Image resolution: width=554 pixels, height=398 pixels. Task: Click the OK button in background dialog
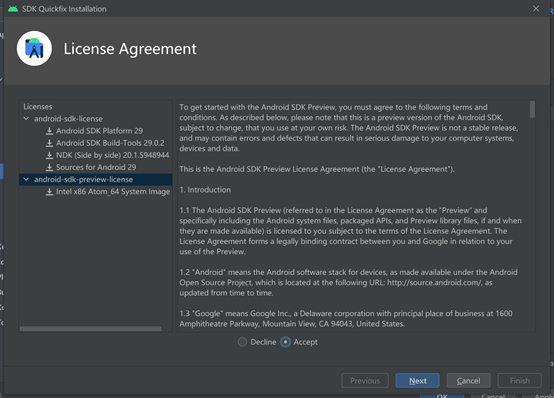click(x=442, y=396)
